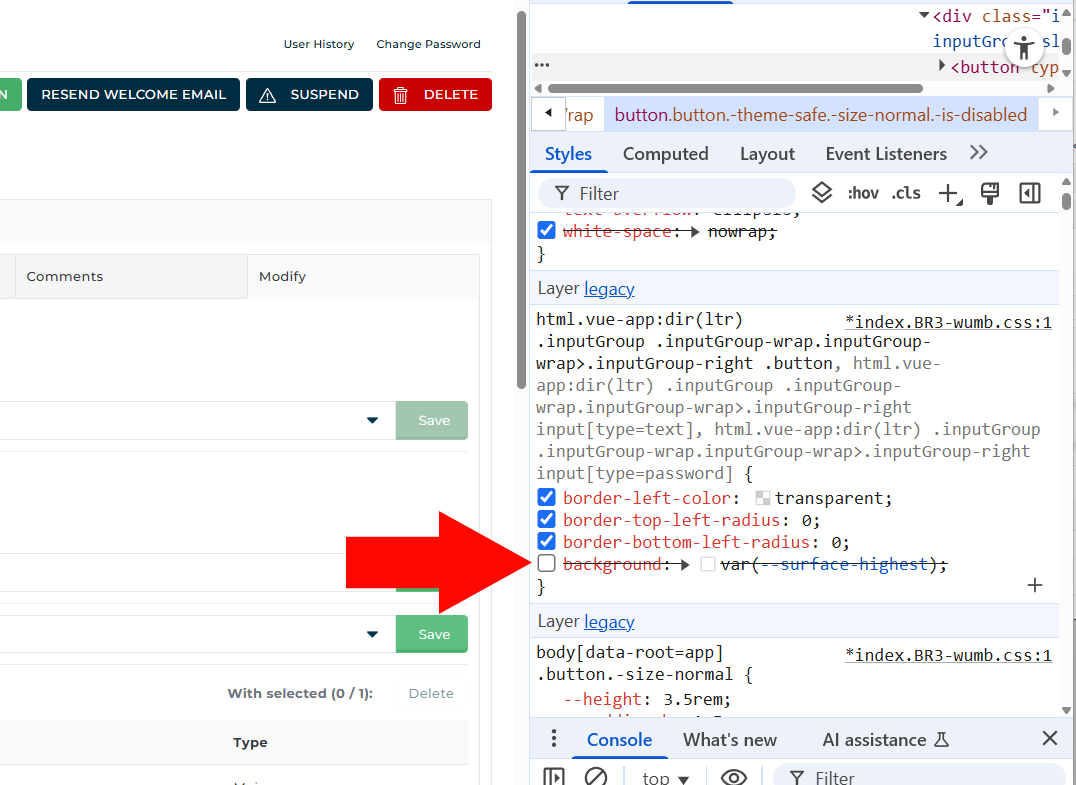Open the User History link
Screen dimensions: 1076x785
coord(319,44)
